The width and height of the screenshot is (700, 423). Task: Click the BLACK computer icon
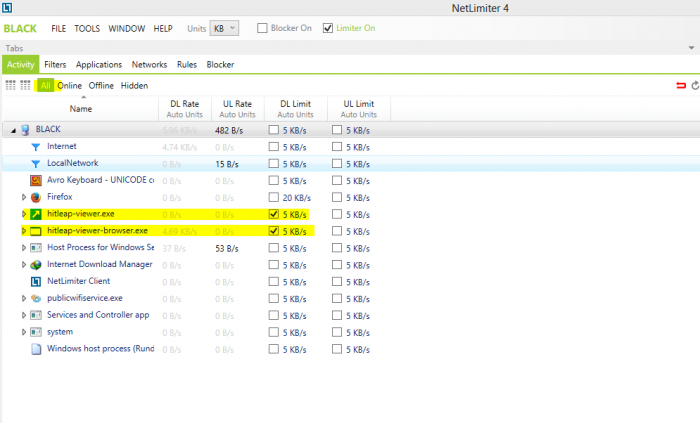tap(25, 130)
